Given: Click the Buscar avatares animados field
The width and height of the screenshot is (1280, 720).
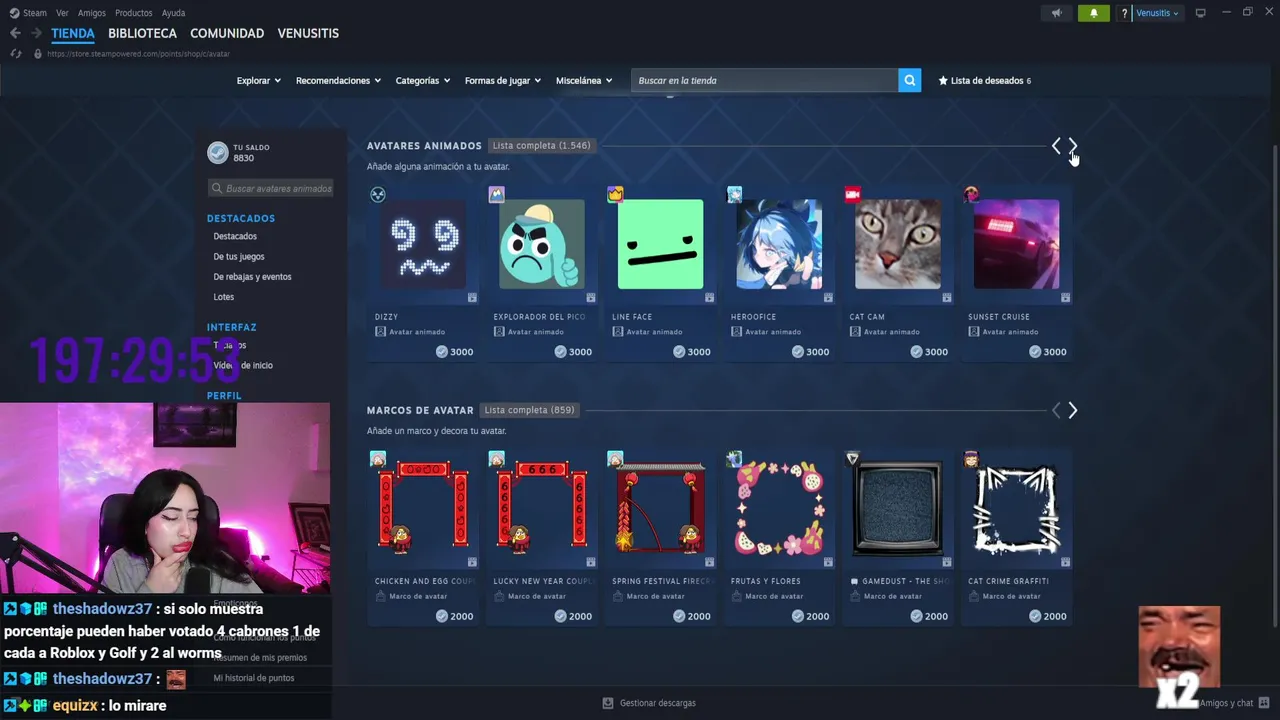Looking at the screenshot, I should 271,188.
